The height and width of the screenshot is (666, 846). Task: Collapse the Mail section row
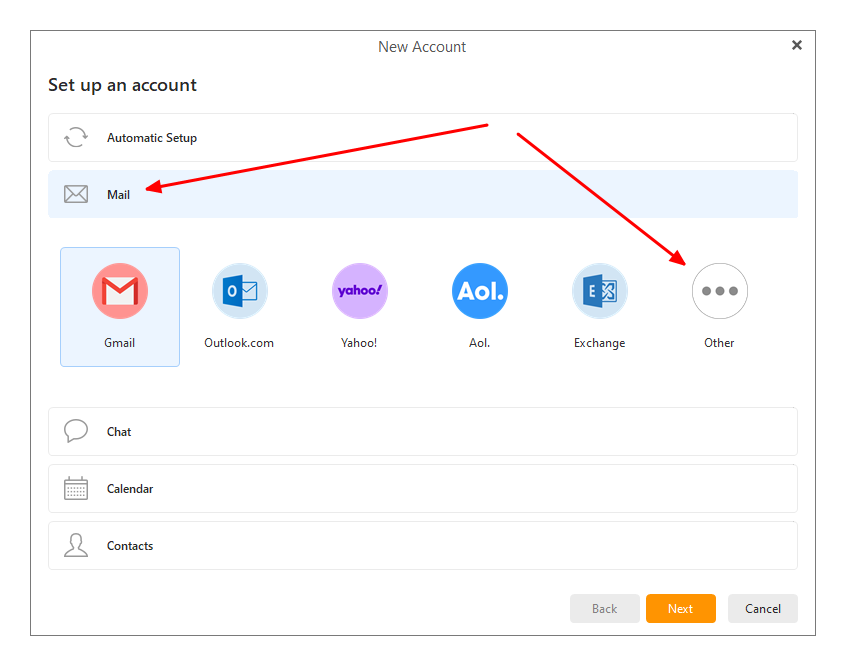tap(423, 194)
